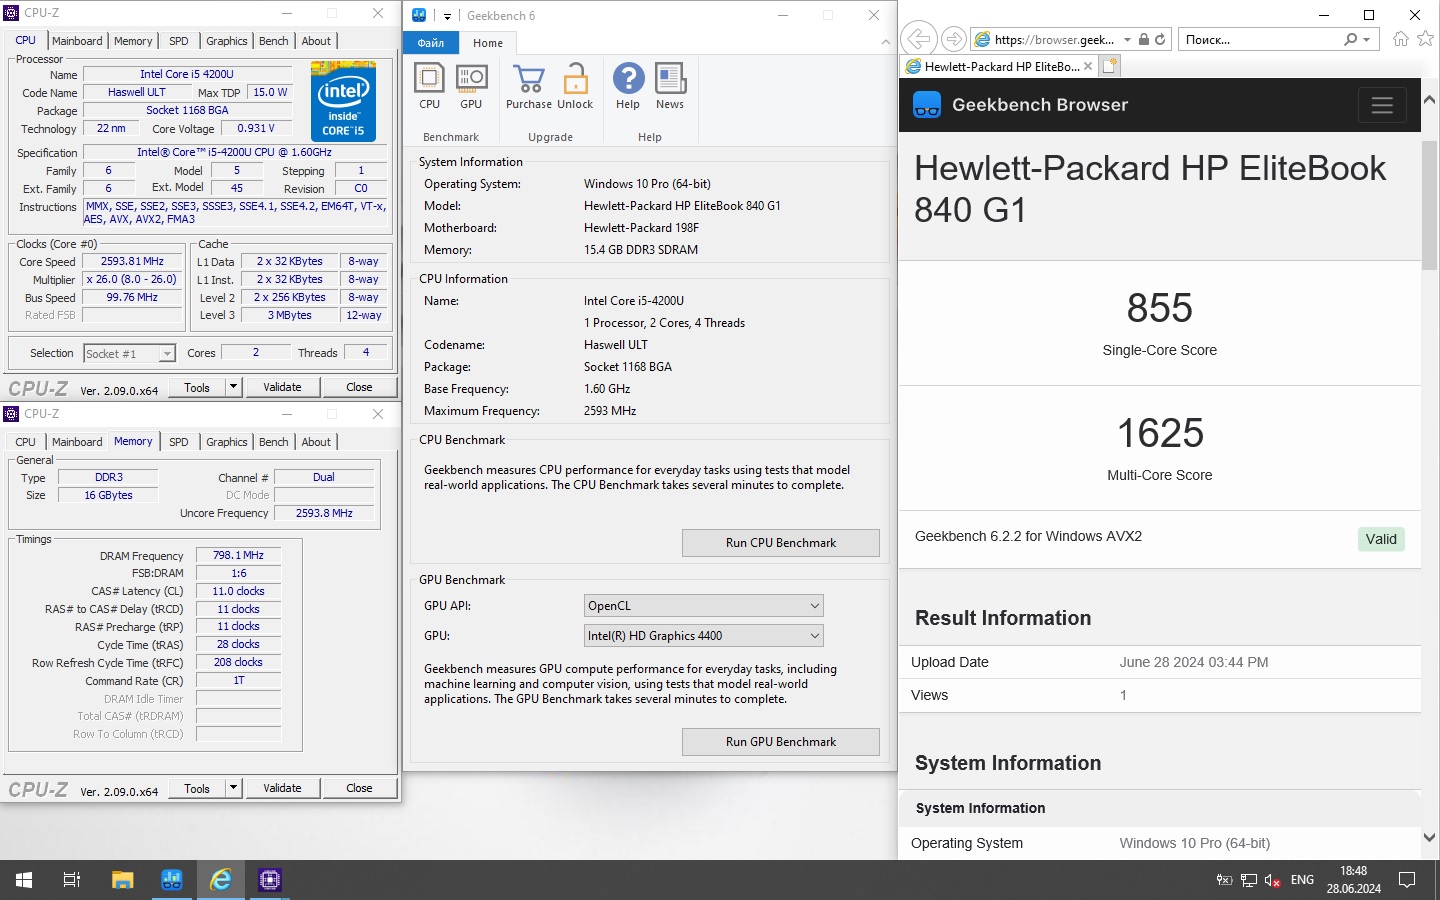Click Validate in top CPU-Z window

282,387
